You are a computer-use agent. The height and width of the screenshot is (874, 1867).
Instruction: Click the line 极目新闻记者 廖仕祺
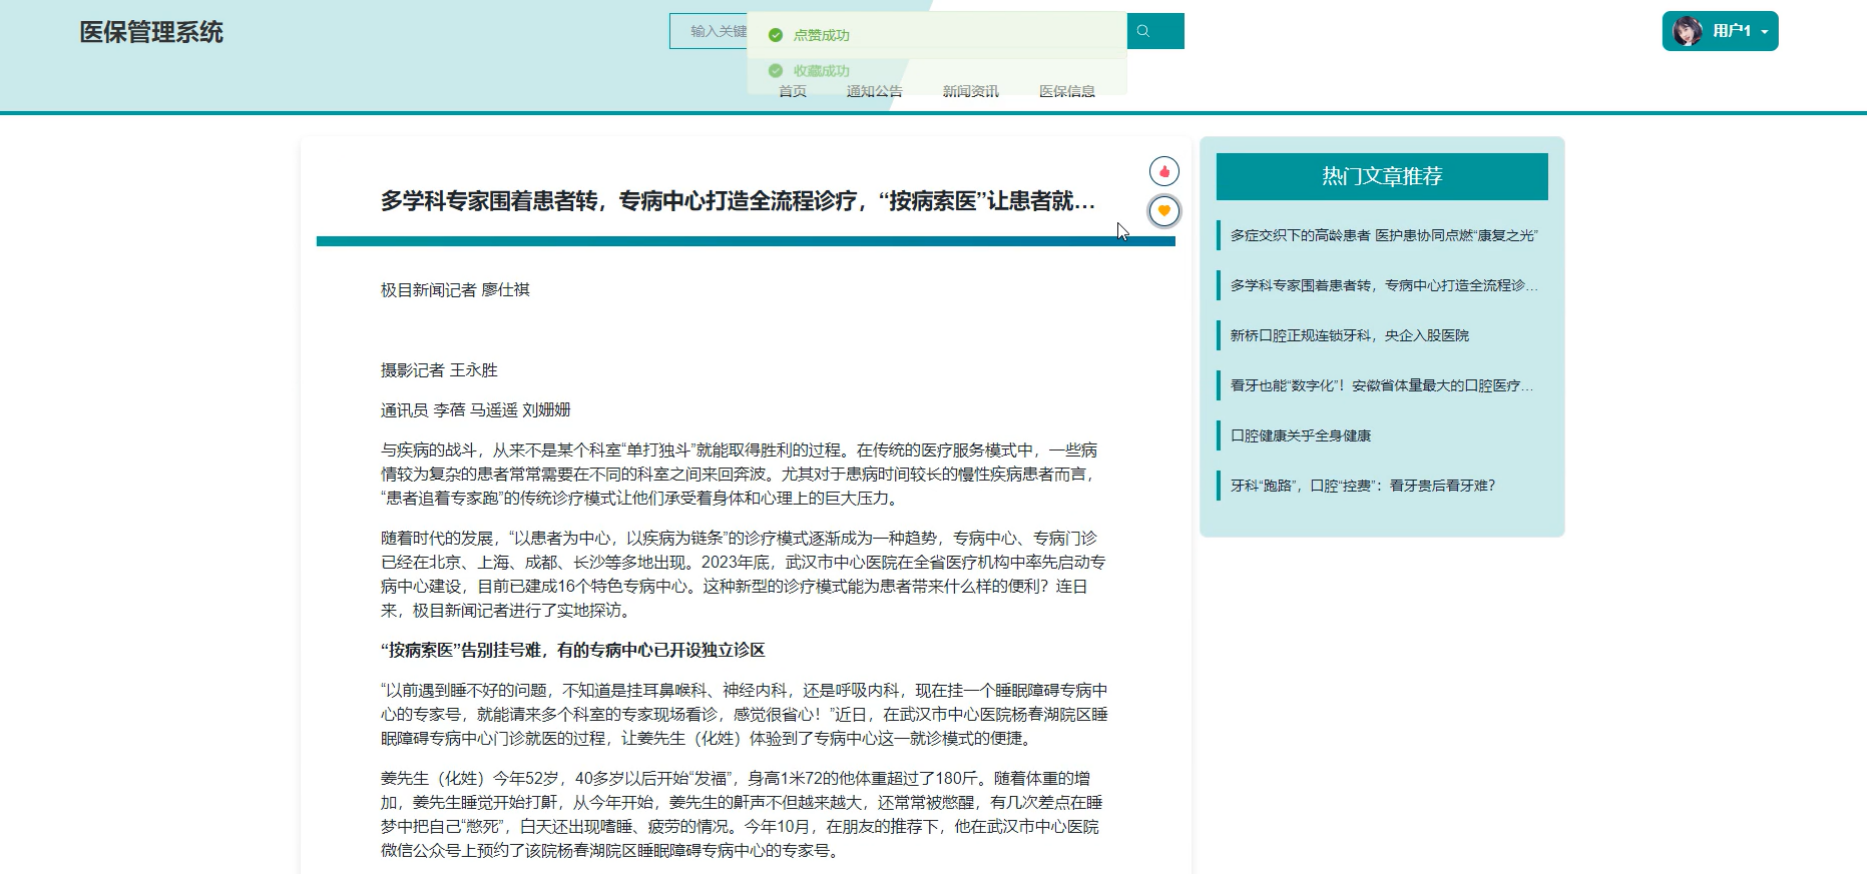click(x=455, y=290)
